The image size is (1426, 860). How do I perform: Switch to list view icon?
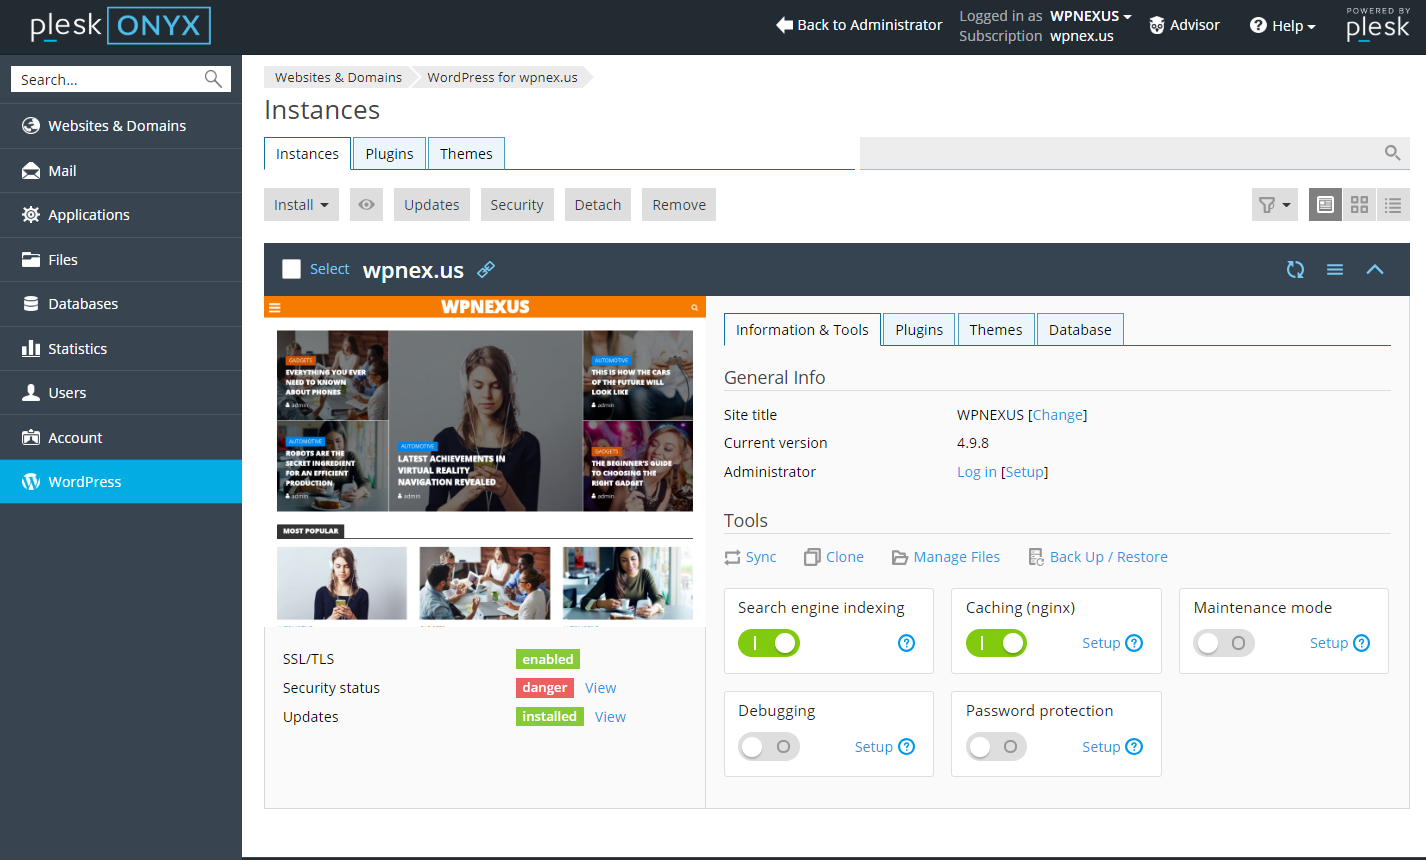[1393, 204]
